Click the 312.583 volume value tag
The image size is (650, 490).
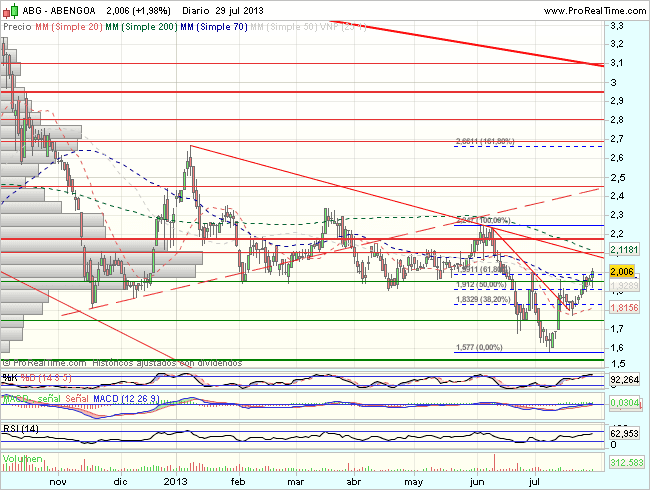click(x=624, y=463)
